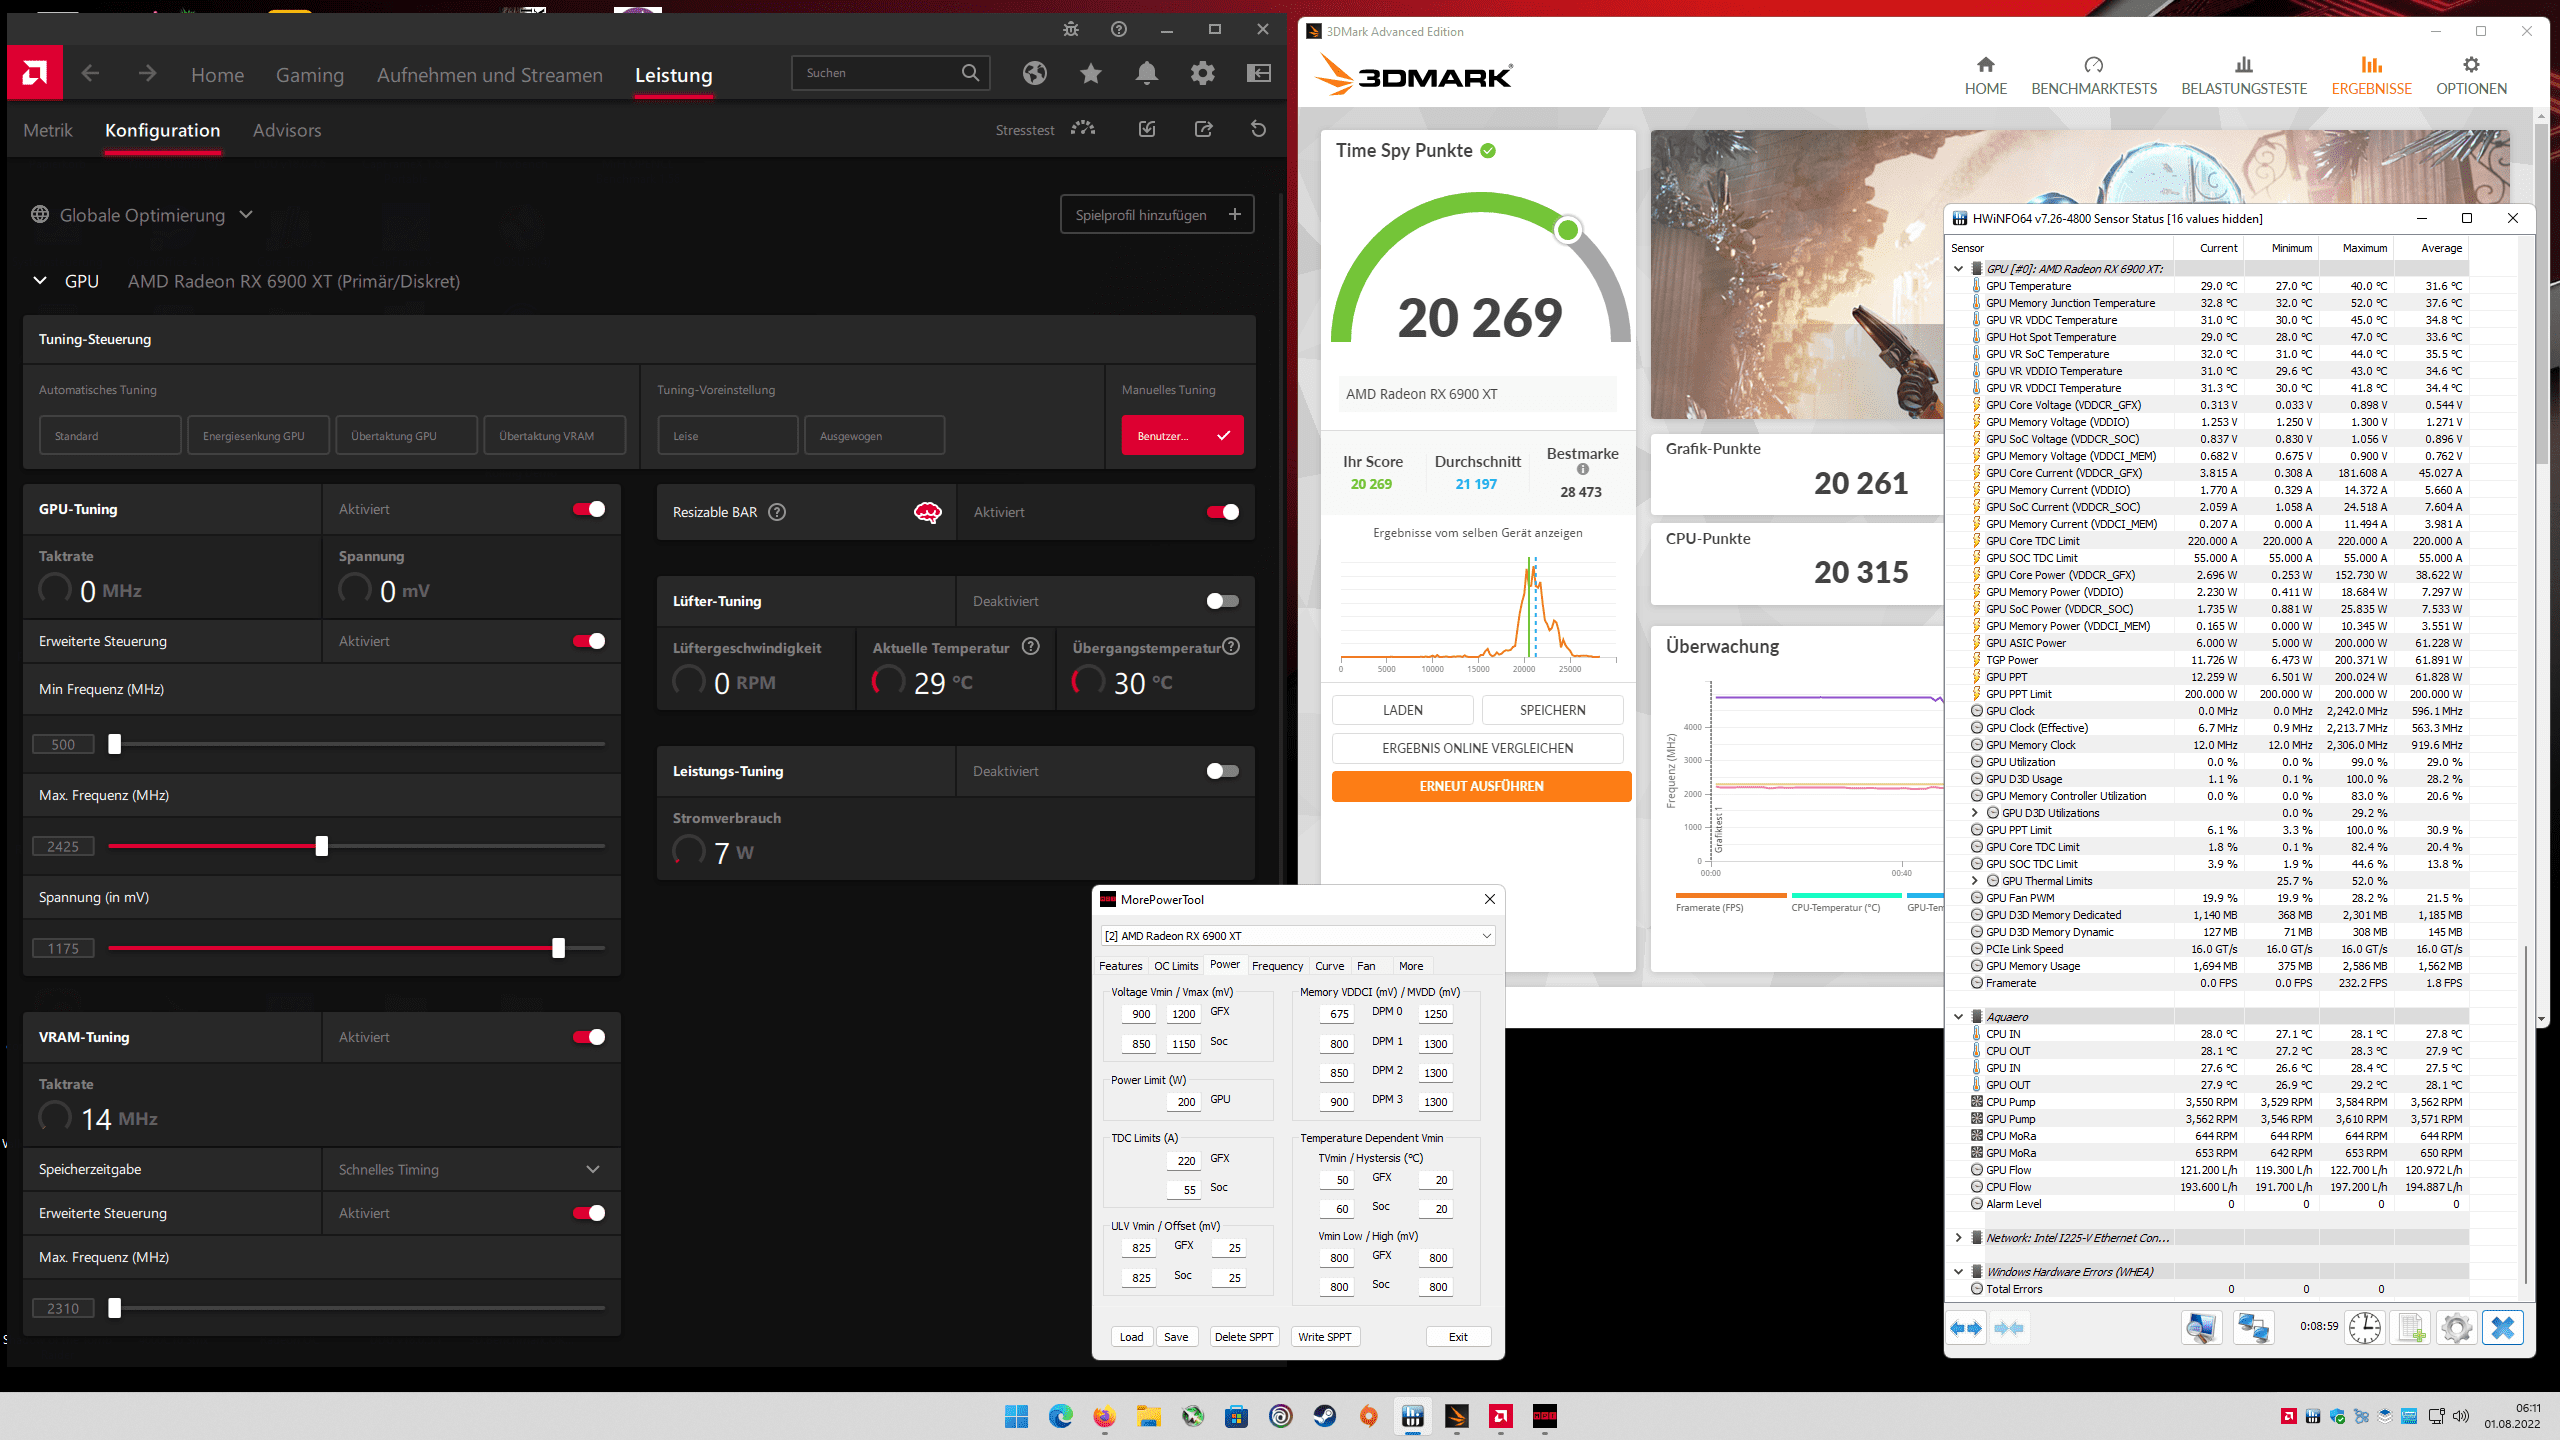Collapse the Aquaero sensor group

[1959, 1017]
